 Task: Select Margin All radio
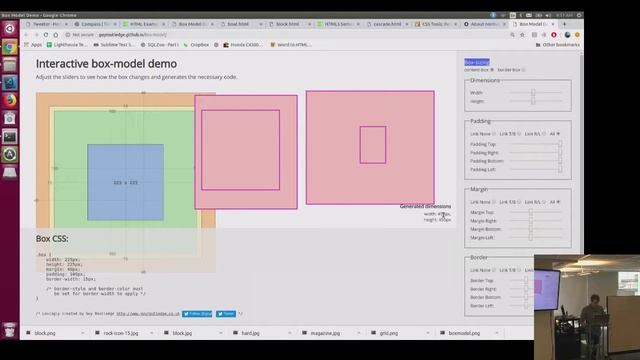coord(558,202)
